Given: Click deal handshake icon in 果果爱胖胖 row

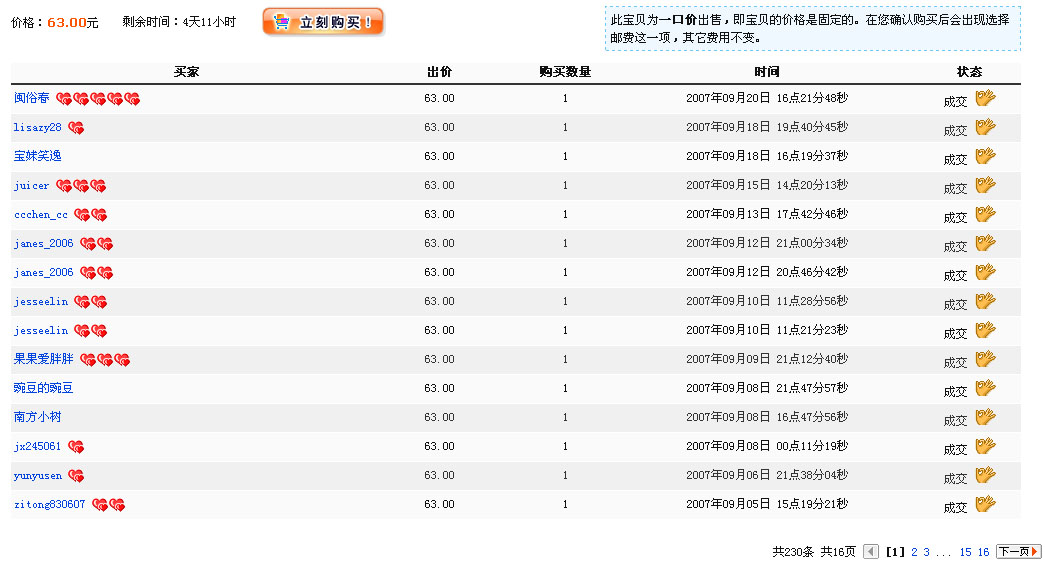Looking at the screenshot, I should pos(986,359).
